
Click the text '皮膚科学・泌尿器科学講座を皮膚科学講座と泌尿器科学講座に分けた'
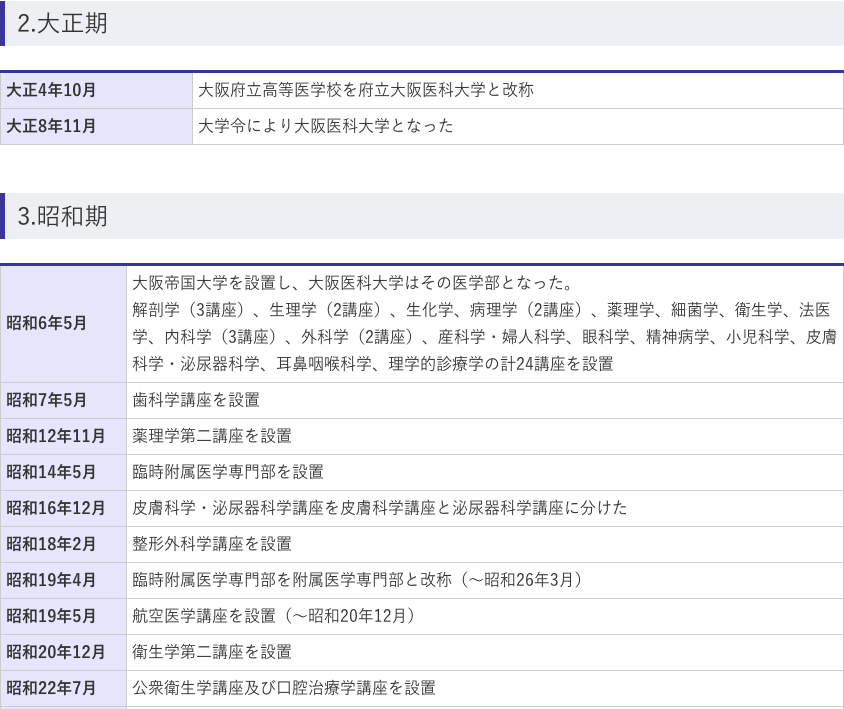point(380,509)
